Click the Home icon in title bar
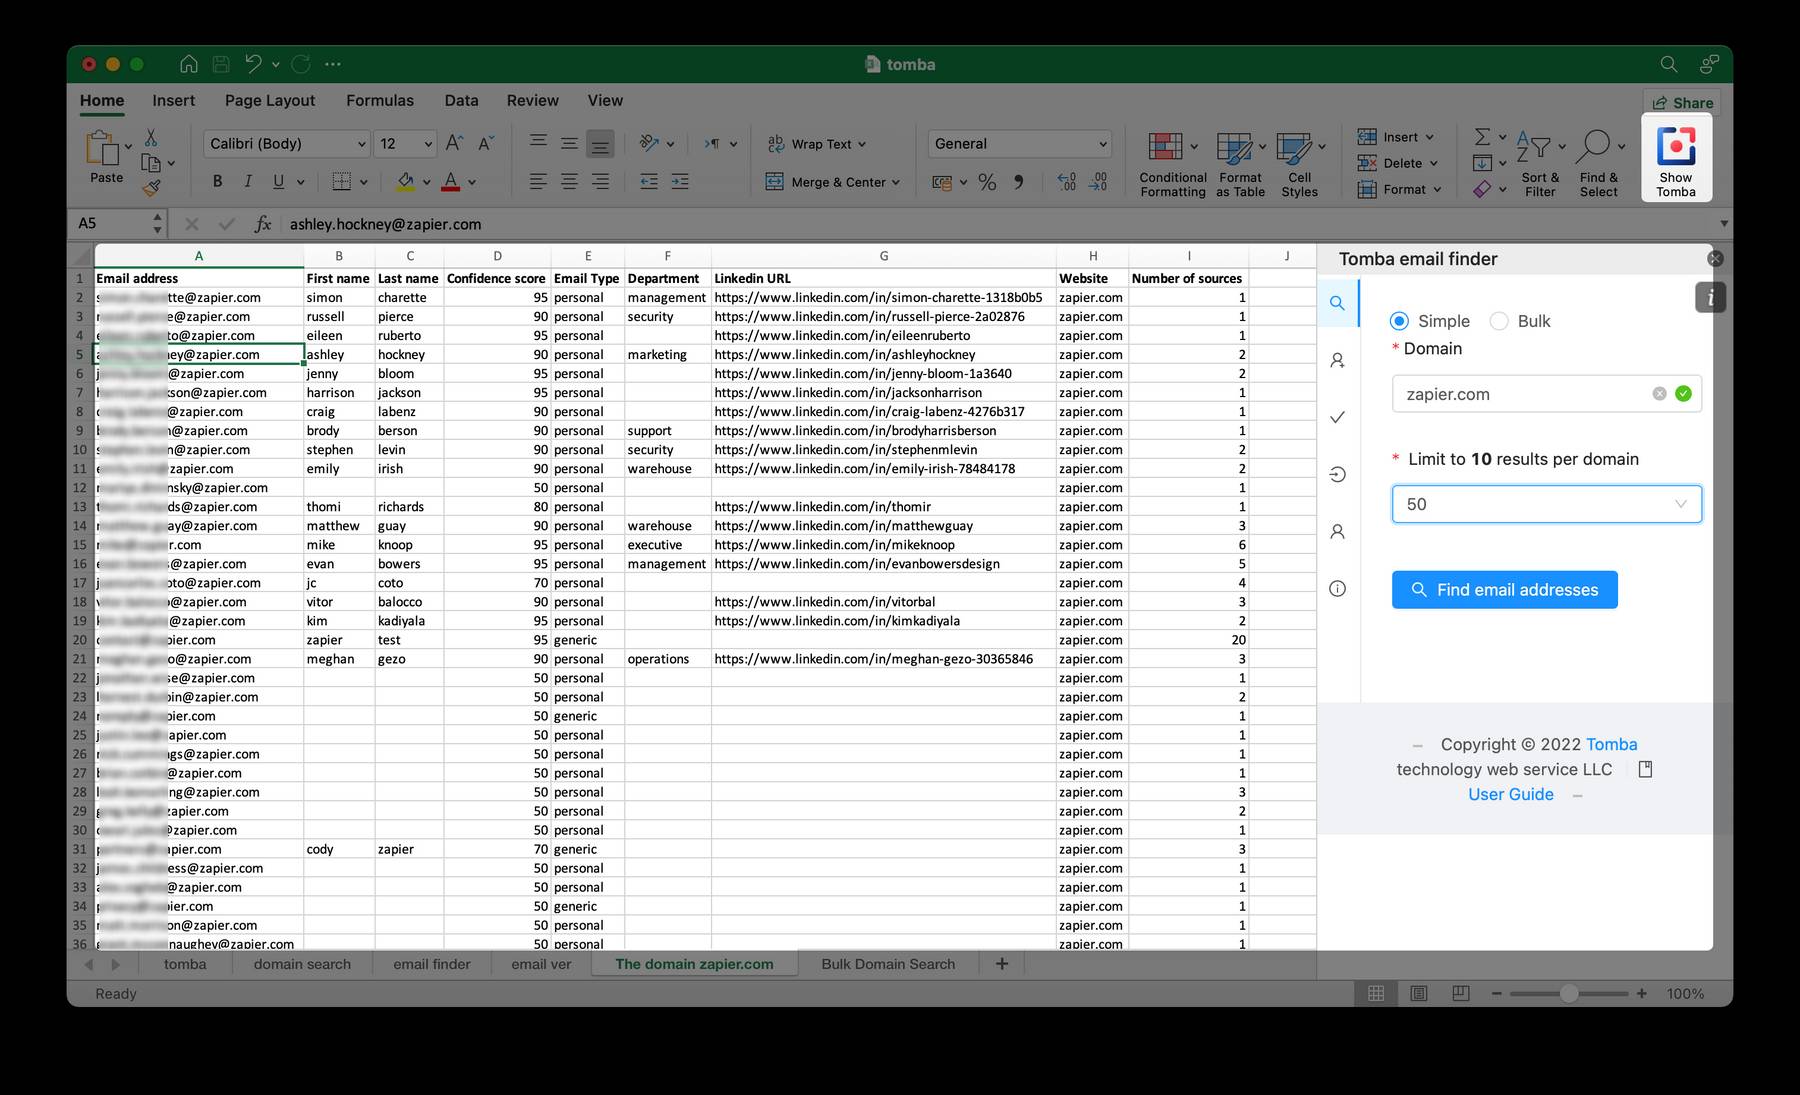The image size is (1800, 1095). click(x=188, y=64)
